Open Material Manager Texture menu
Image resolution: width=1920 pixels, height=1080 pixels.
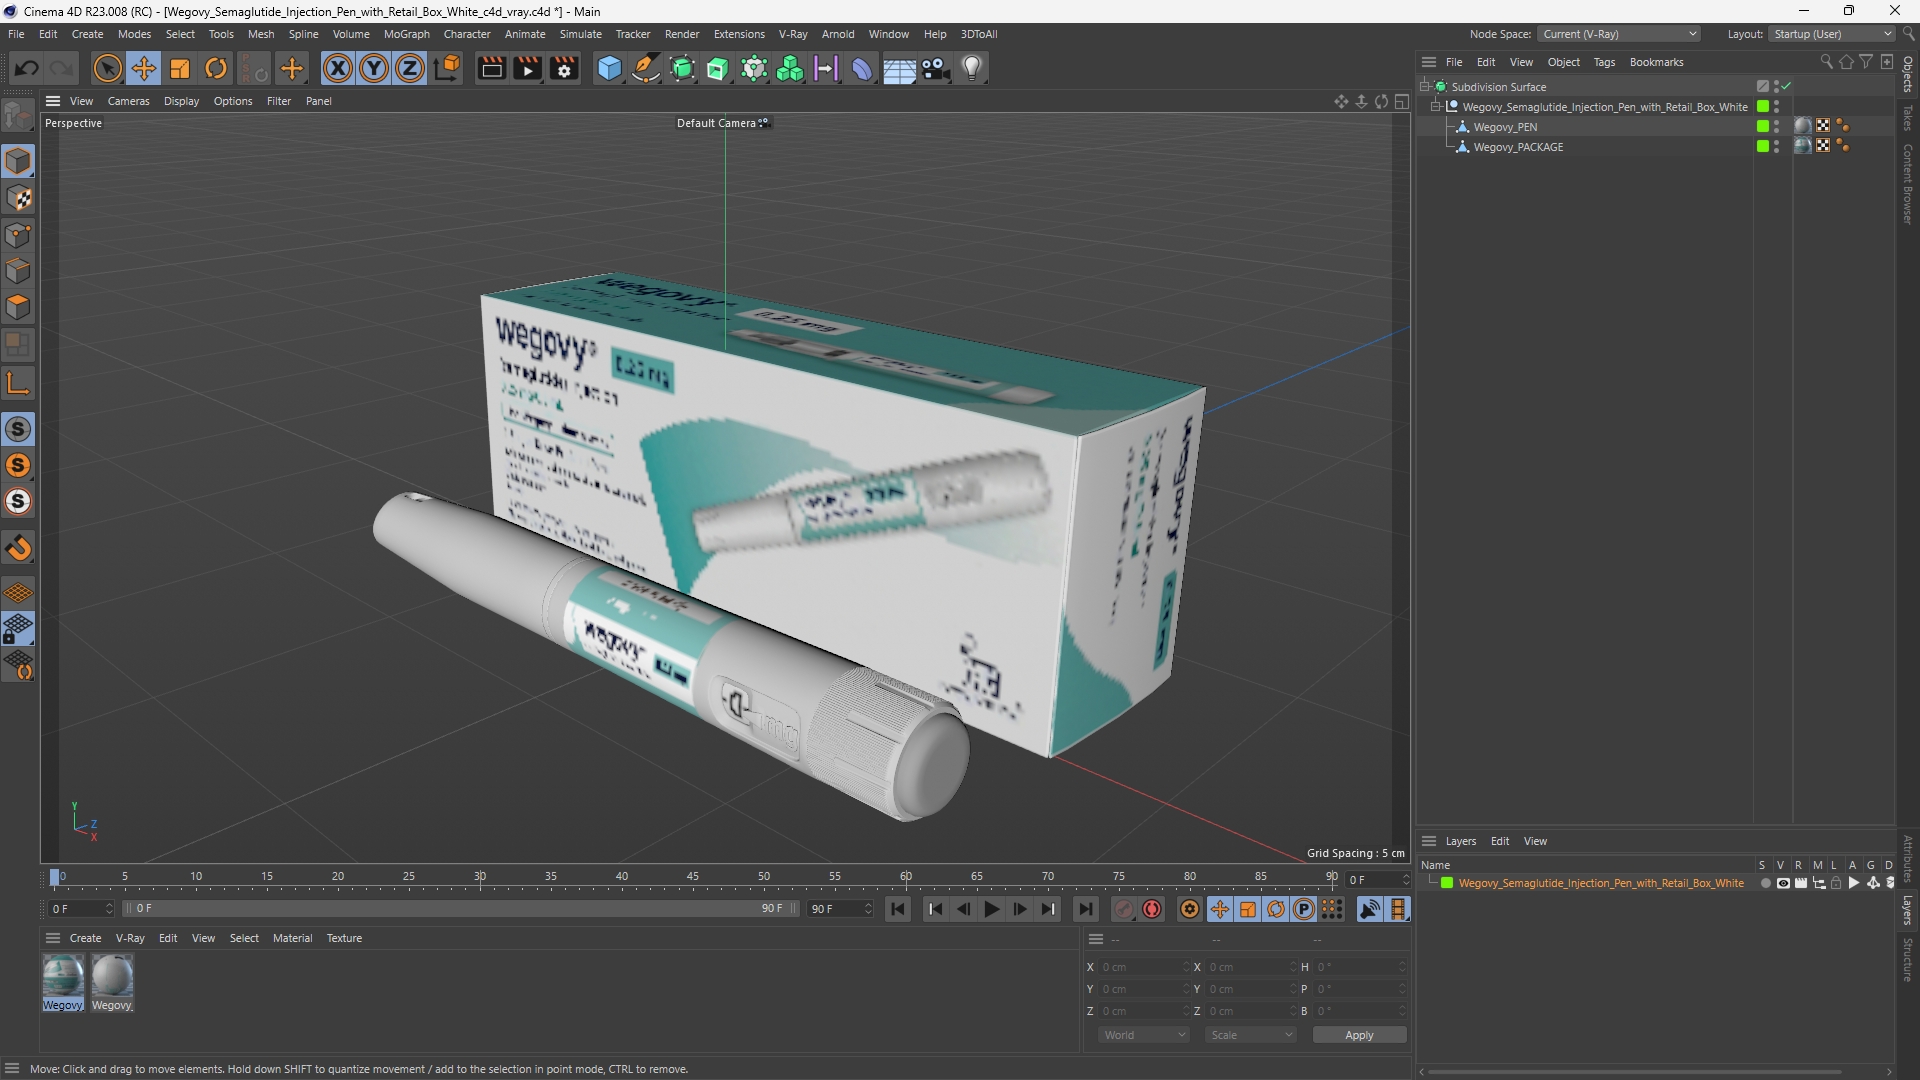pos(344,938)
